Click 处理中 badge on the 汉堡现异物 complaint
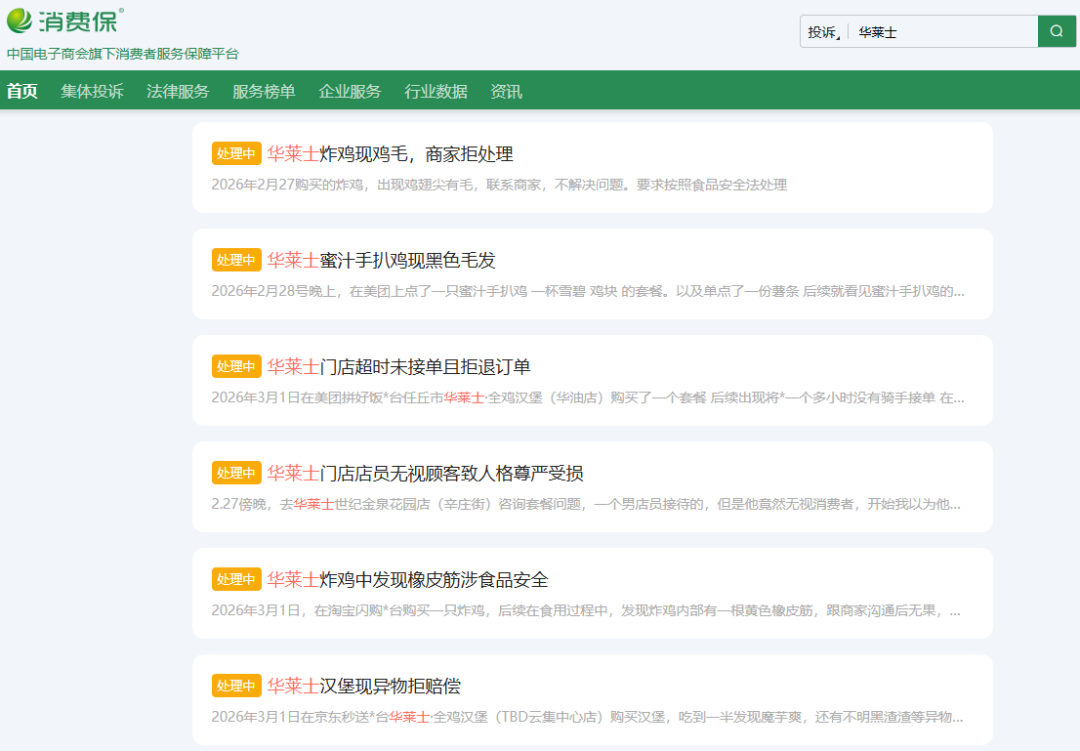The width and height of the screenshot is (1080, 751). pyautogui.click(x=236, y=686)
